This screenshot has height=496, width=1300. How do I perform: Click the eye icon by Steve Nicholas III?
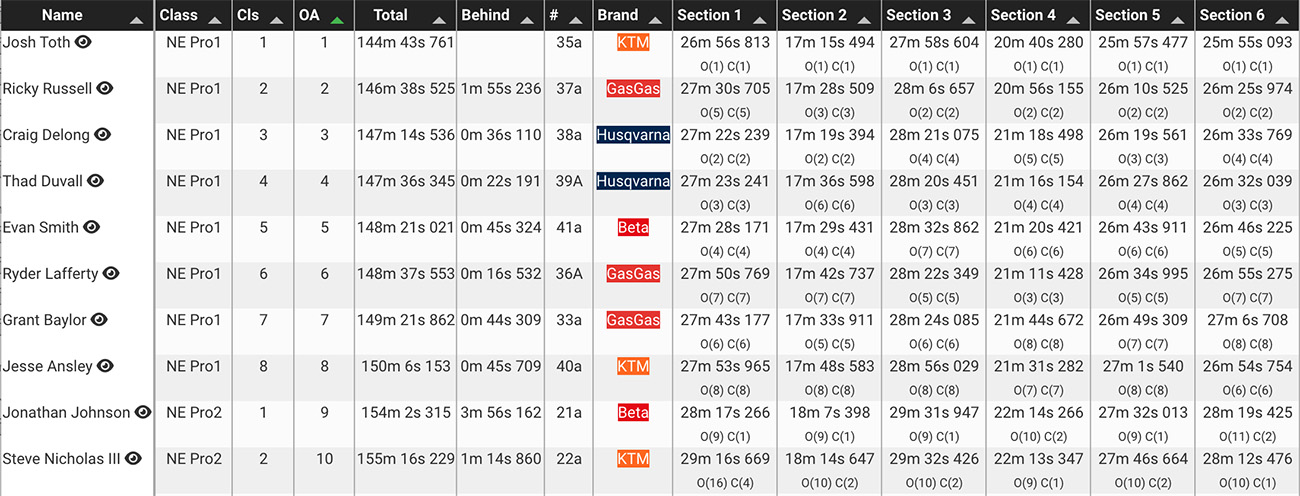(133, 458)
